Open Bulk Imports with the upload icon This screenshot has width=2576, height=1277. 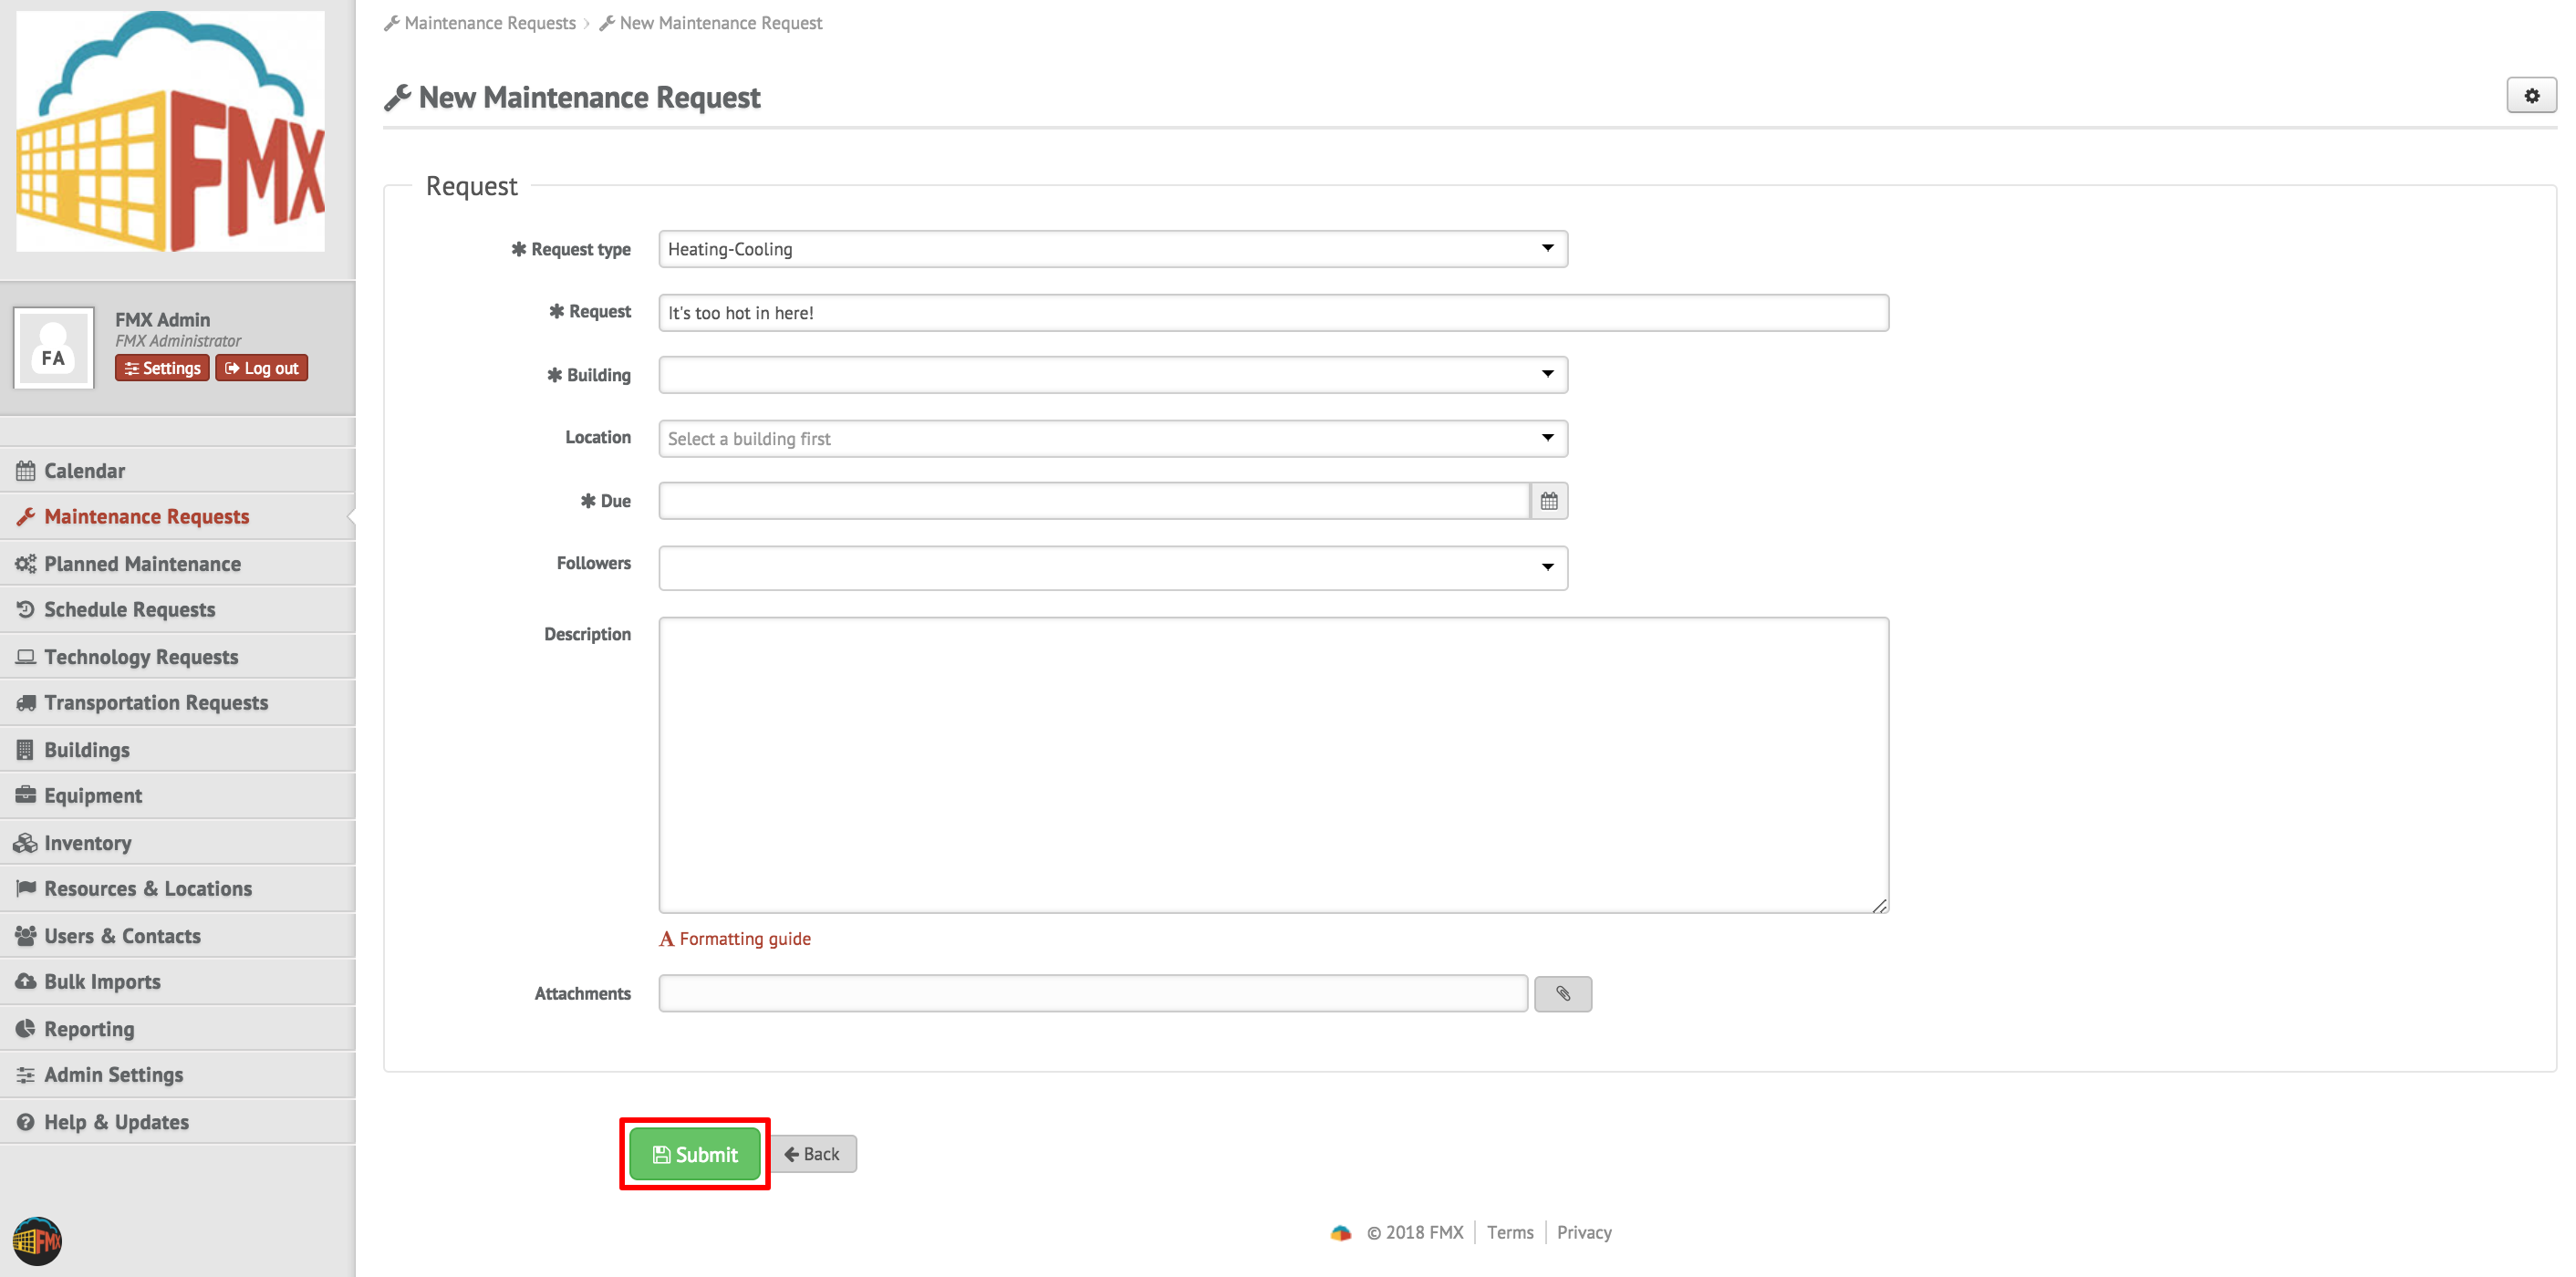[26, 981]
